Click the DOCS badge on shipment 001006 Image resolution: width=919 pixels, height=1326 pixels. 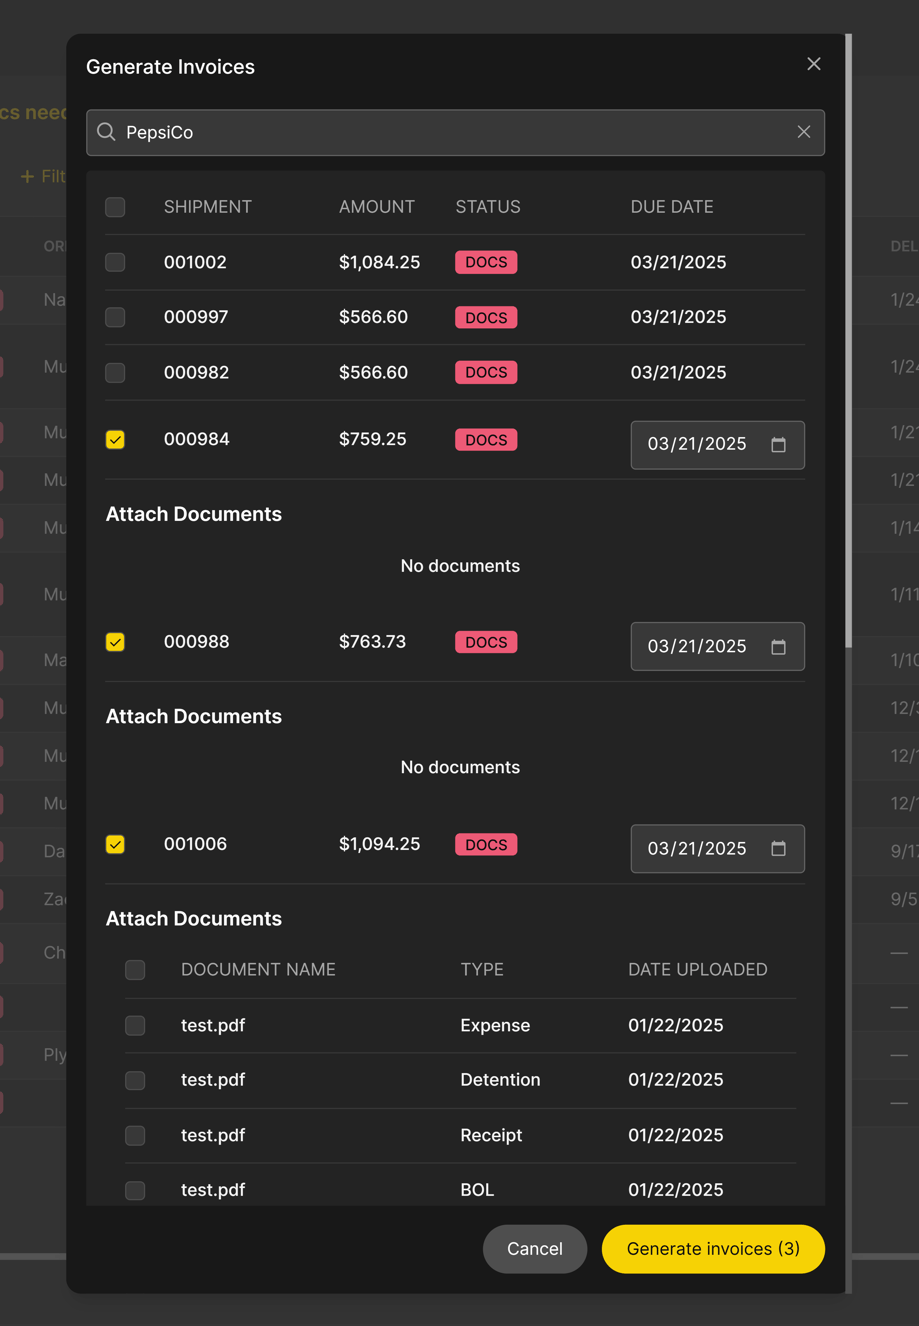click(x=486, y=844)
